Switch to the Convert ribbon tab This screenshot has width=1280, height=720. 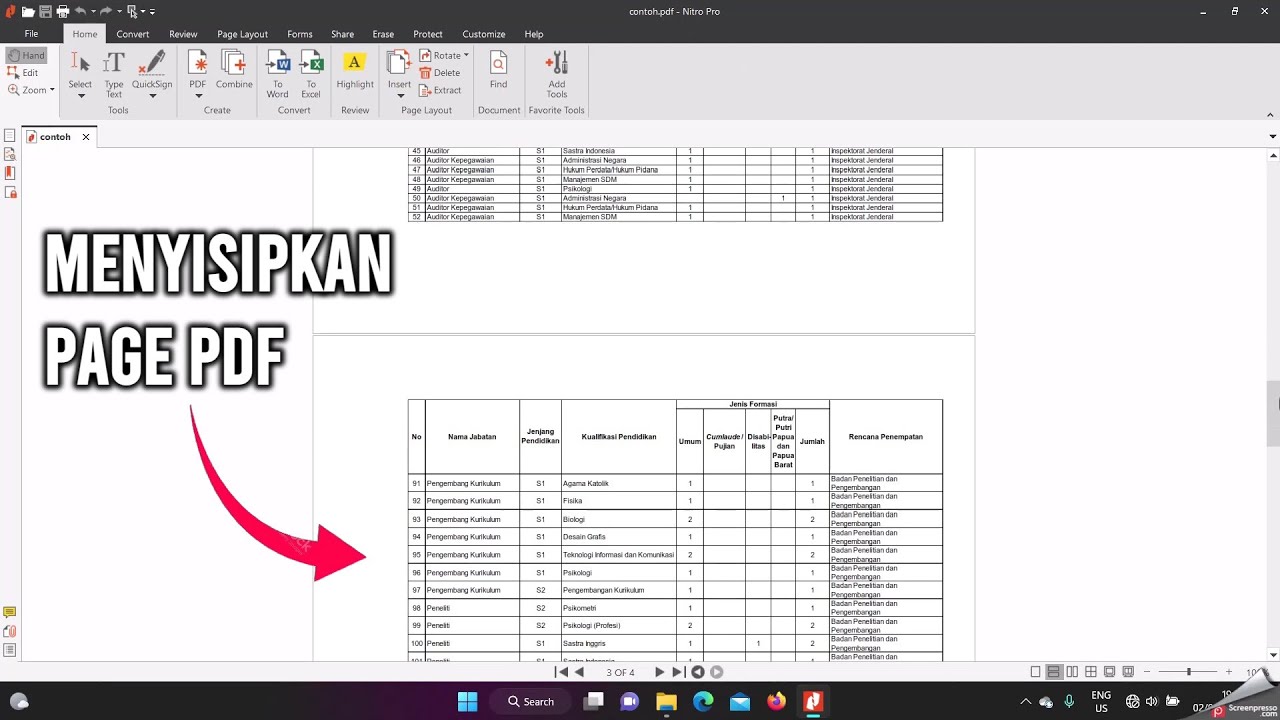pyautogui.click(x=133, y=34)
